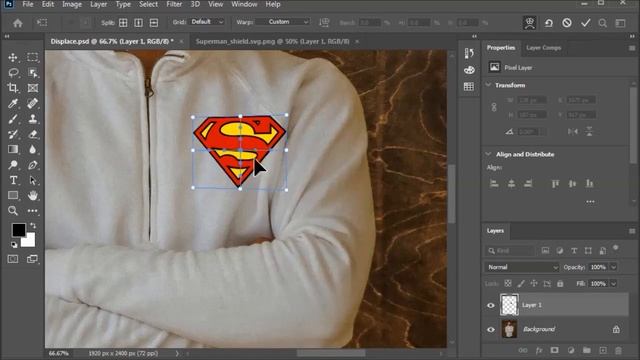Commit the warp transform with checkmark
640x360 pixels.
click(586, 23)
